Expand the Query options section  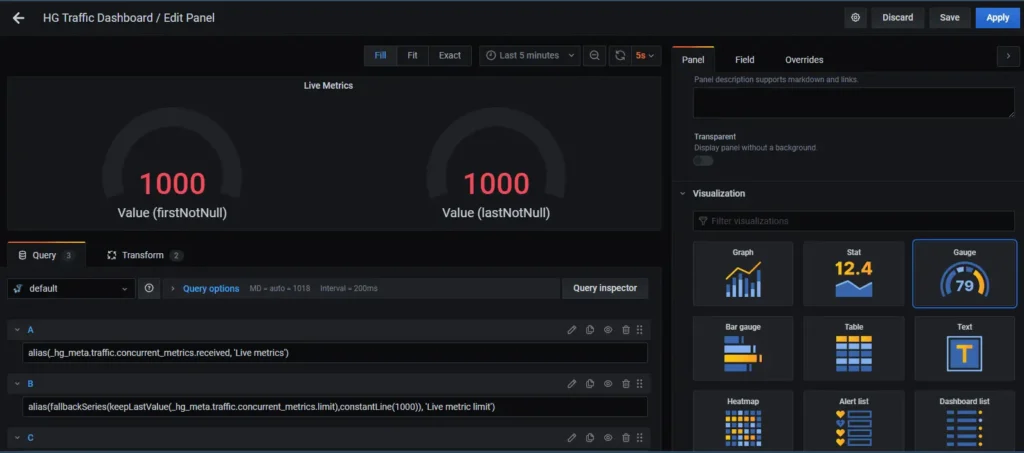(211, 289)
